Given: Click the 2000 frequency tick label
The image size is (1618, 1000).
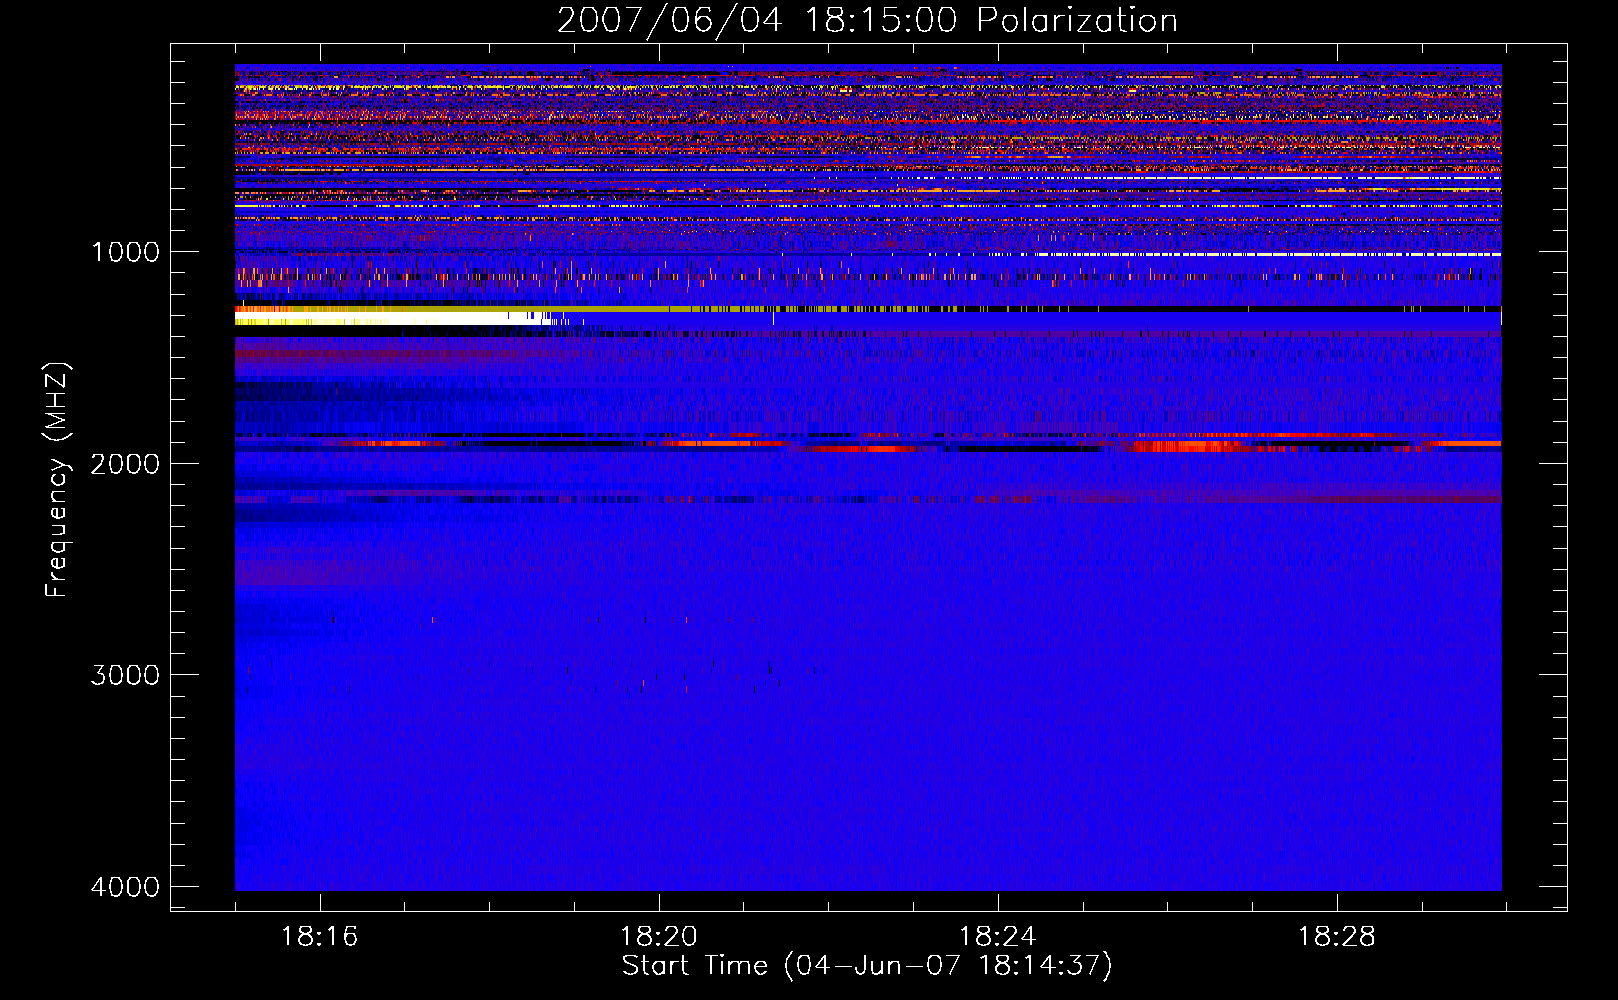Looking at the screenshot, I should (125, 463).
